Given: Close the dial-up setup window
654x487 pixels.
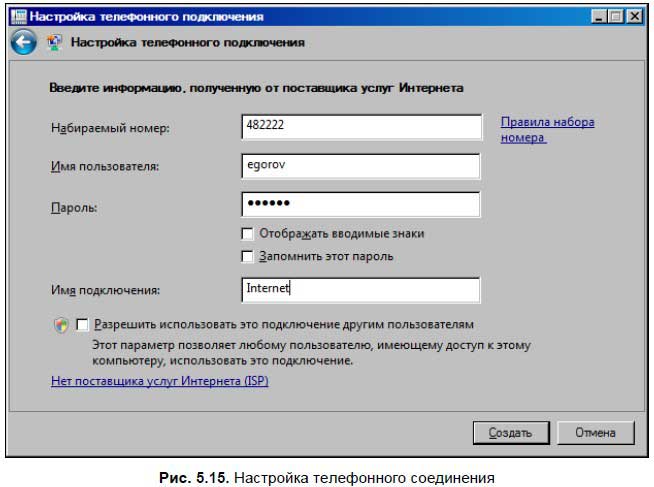Looking at the screenshot, I should coord(634,17).
